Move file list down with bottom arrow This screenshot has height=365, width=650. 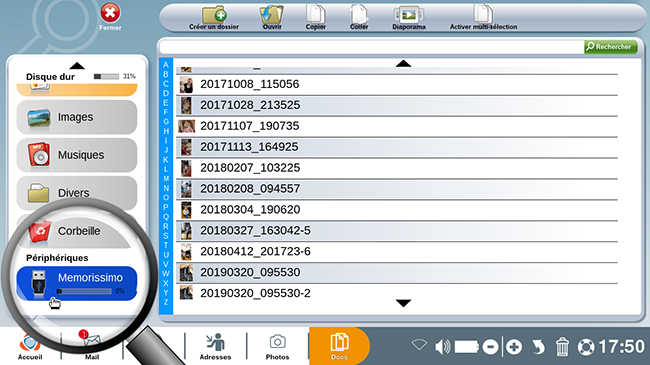point(403,303)
